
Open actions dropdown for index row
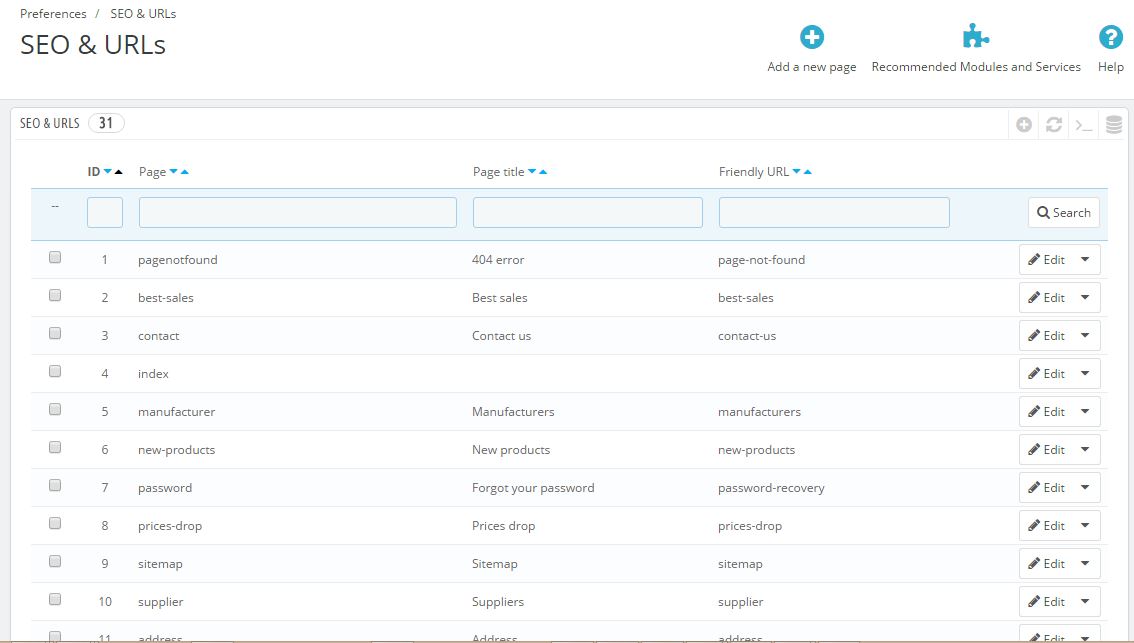click(x=1086, y=373)
